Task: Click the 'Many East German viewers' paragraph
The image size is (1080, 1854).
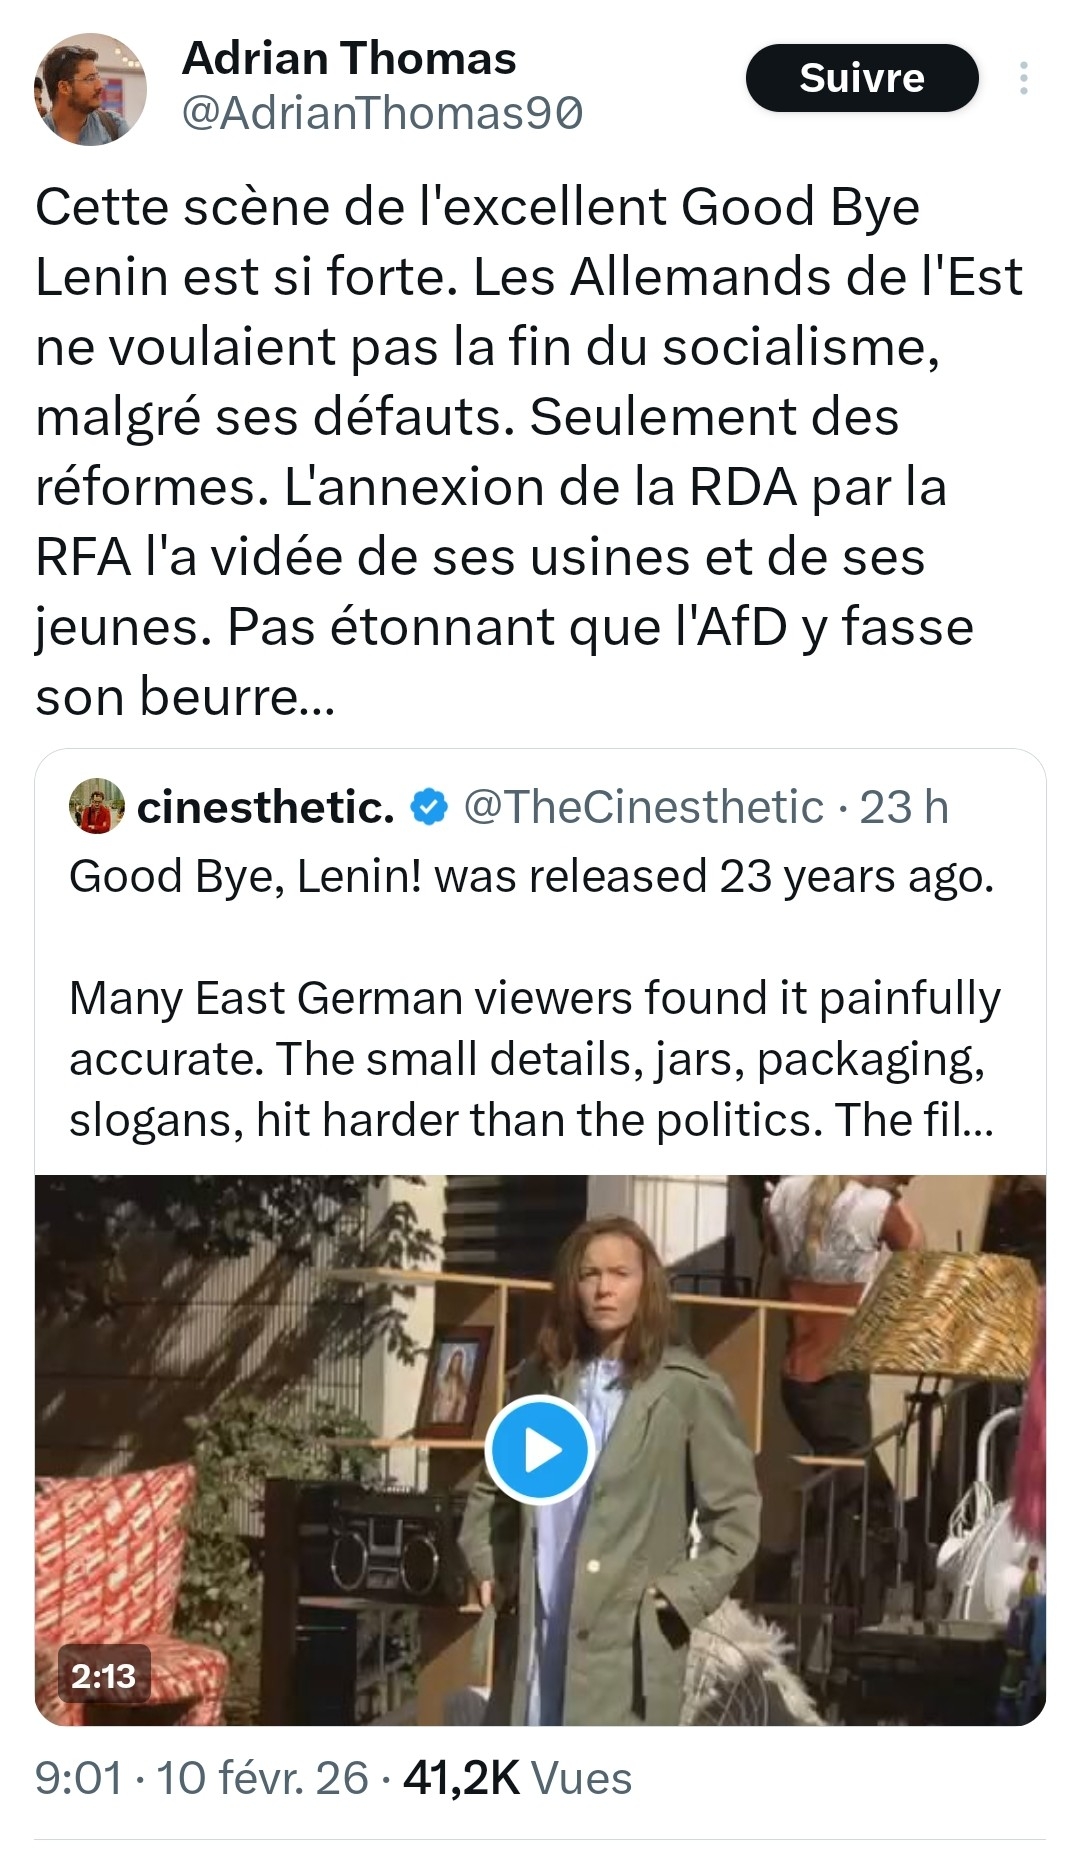Action: pyautogui.click(x=534, y=1058)
